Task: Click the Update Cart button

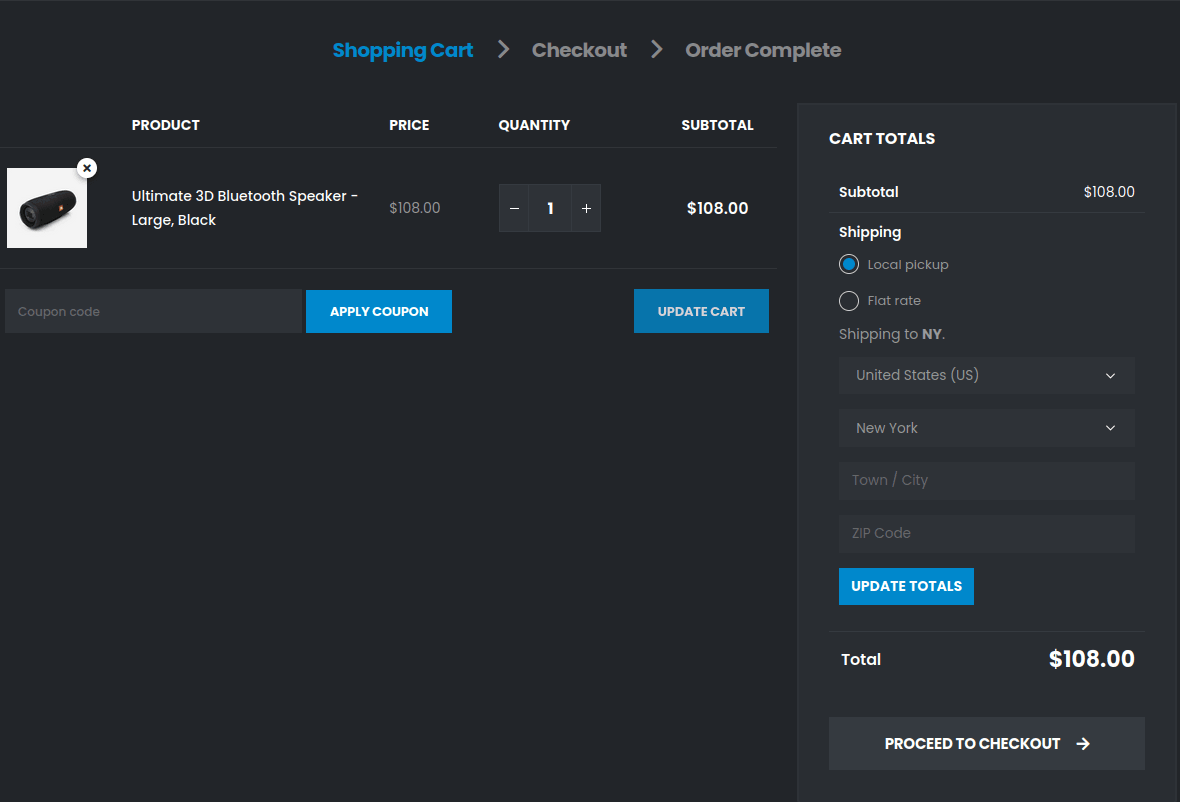Action: 701,311
